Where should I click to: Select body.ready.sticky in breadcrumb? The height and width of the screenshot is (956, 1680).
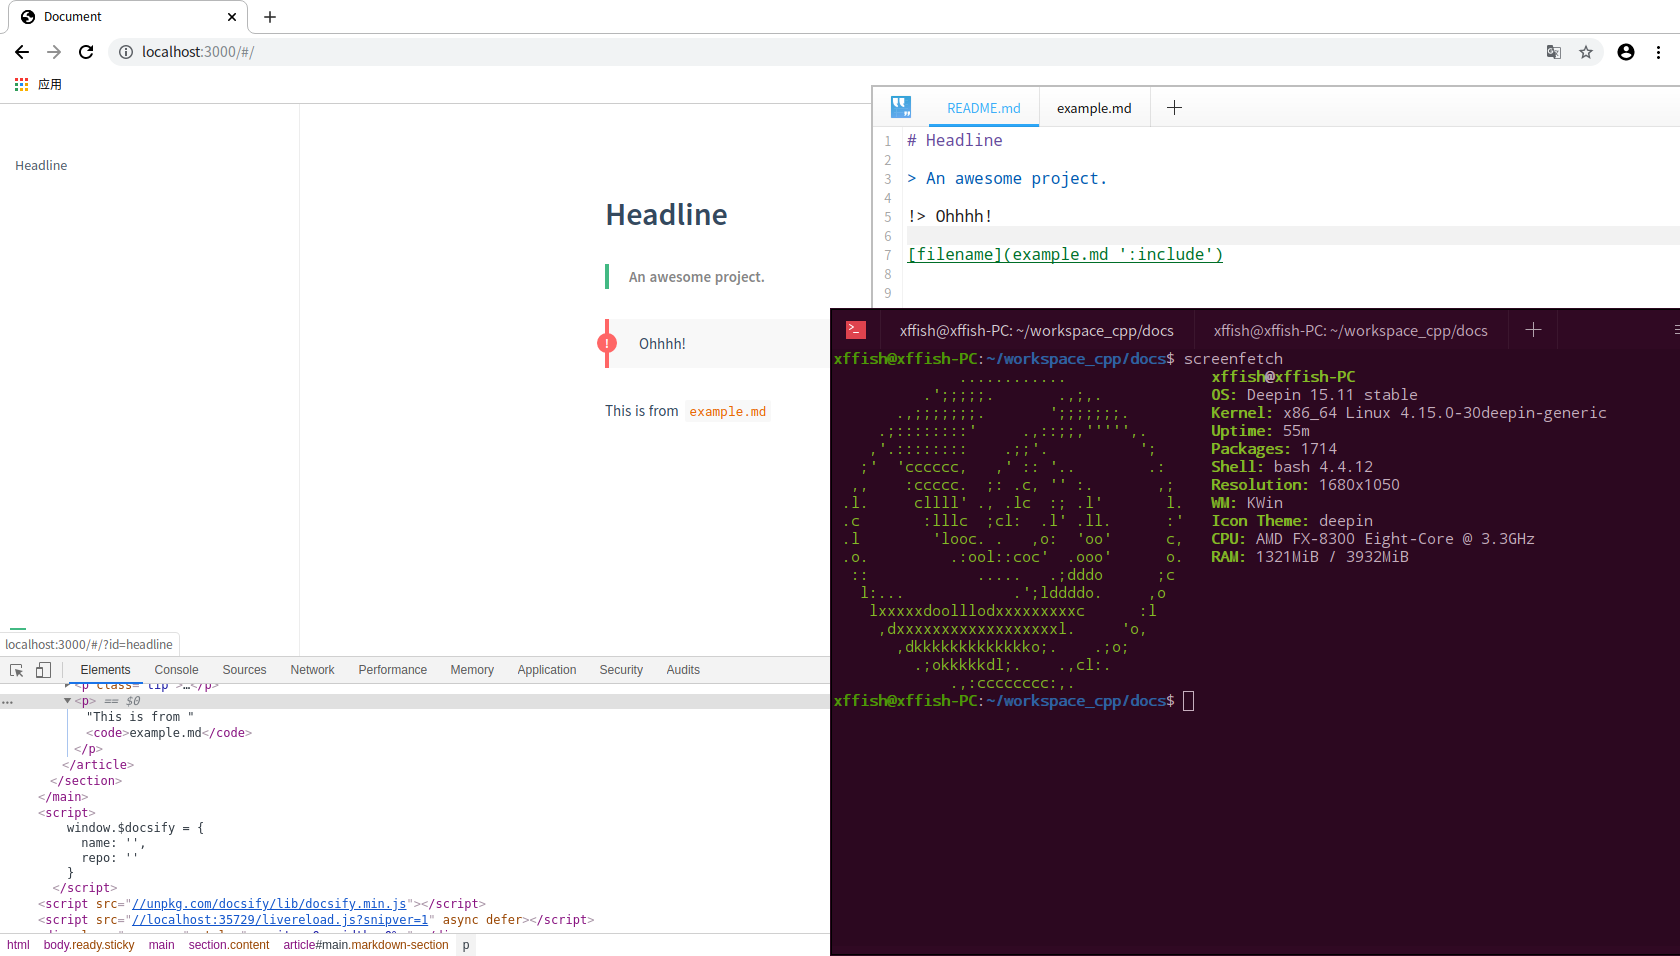(x=89, y=945)
